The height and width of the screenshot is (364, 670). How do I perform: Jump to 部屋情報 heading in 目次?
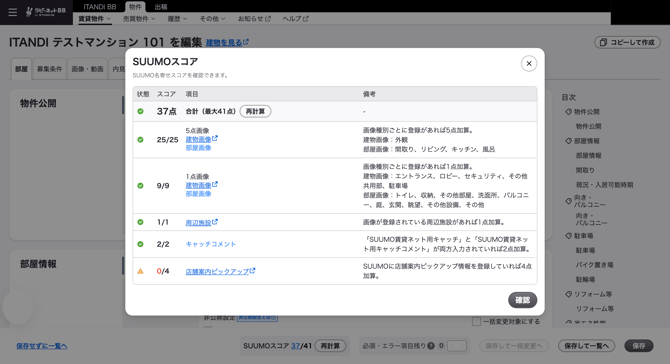coord(587,141)
